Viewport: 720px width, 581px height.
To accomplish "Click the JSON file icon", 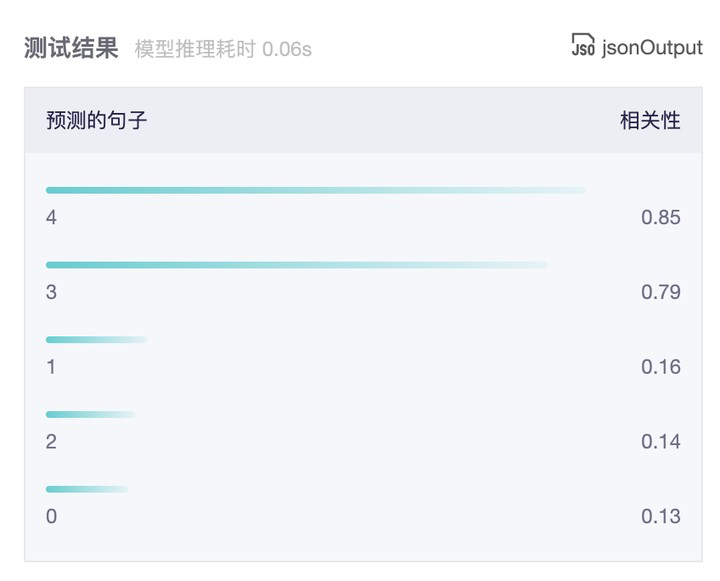I will tap(583, 45).
